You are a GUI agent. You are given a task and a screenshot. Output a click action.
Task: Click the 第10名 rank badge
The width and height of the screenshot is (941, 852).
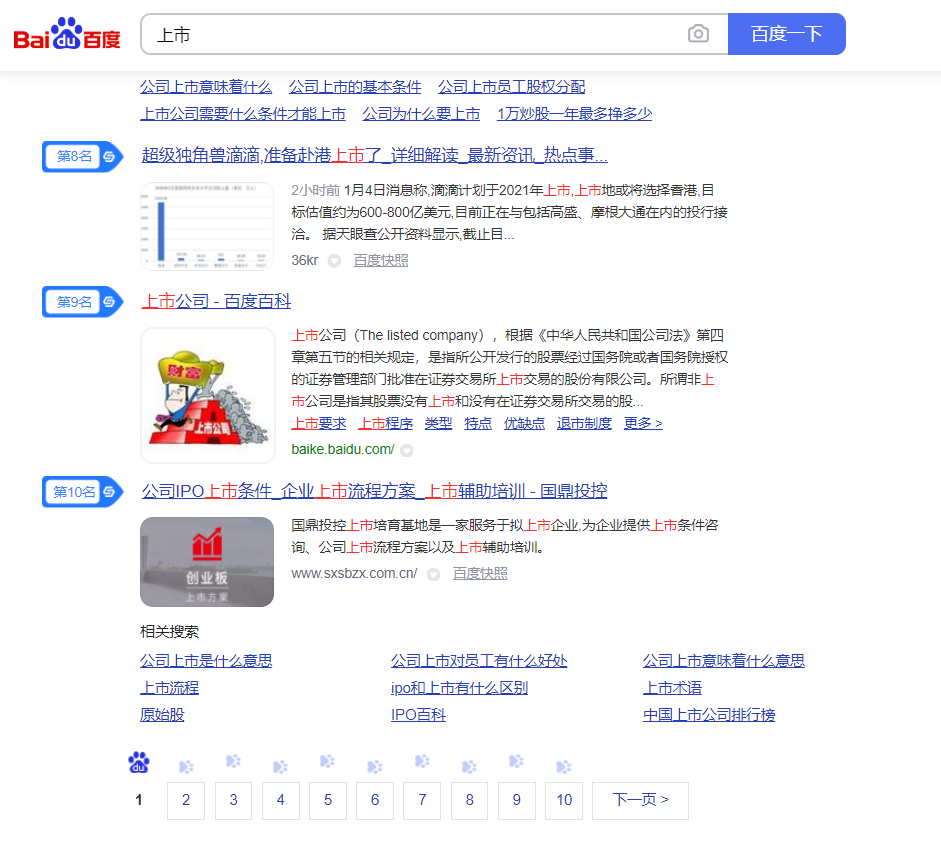click(82, 492)
